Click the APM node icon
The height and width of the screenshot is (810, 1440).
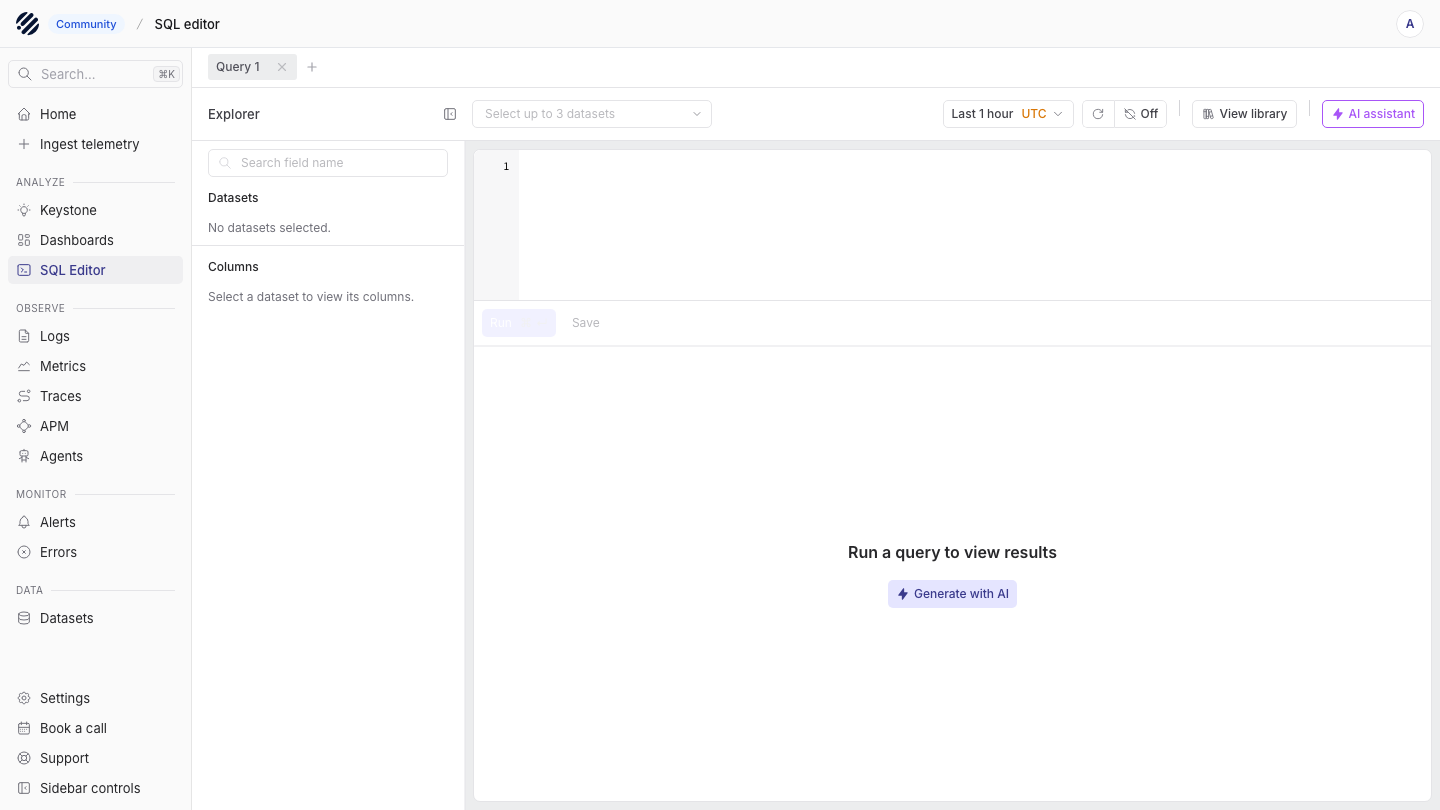tap(24, 426)
